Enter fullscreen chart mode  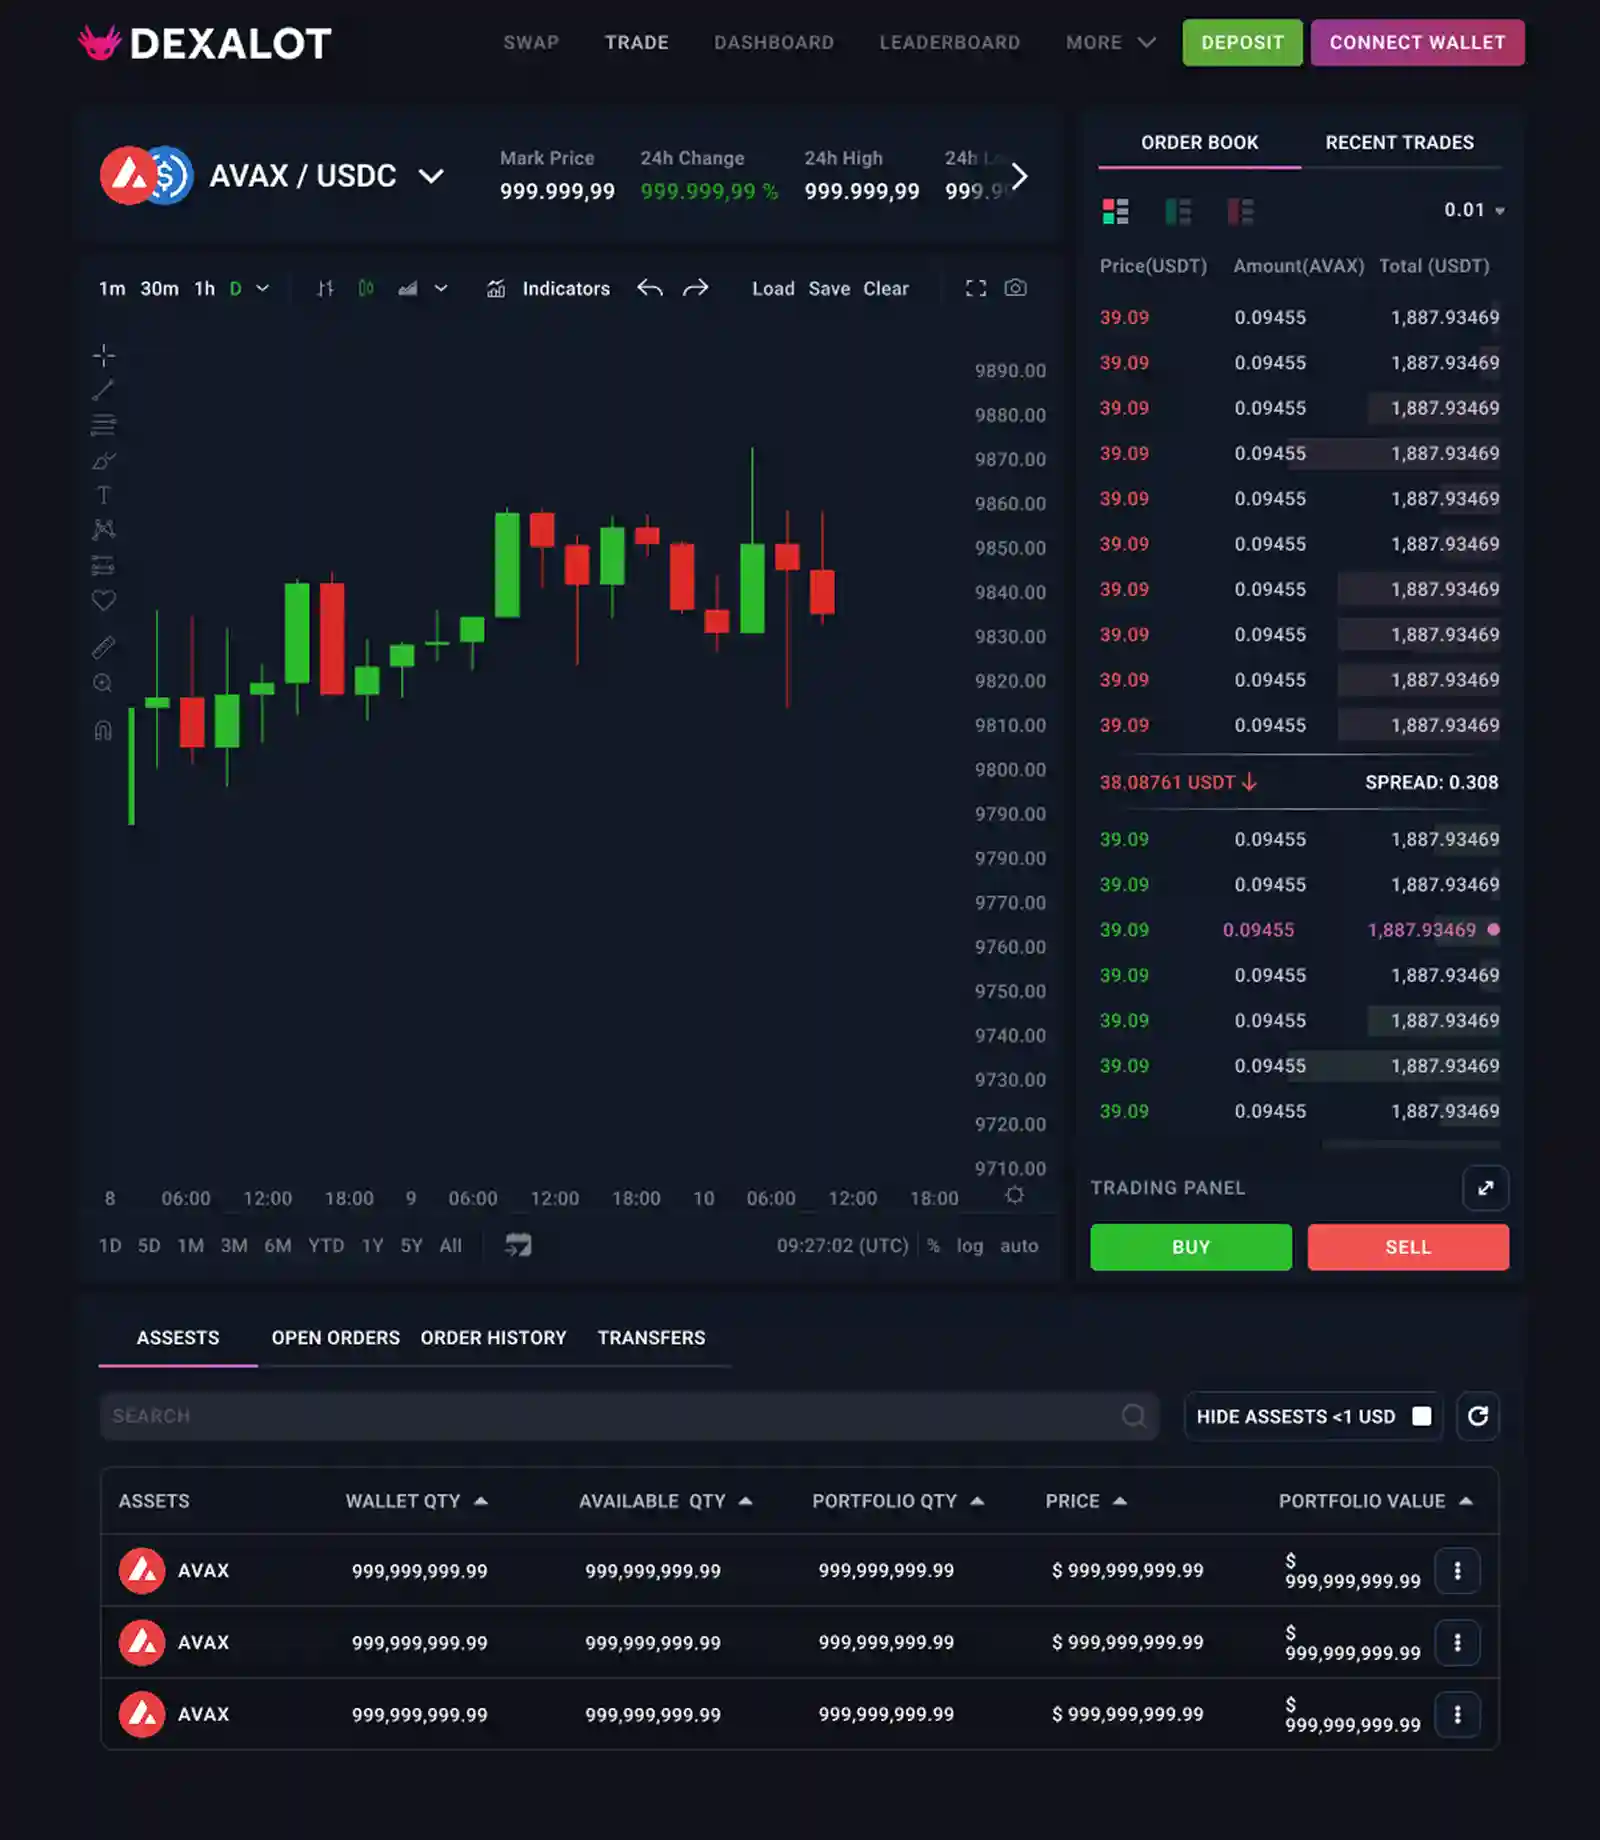975,288
